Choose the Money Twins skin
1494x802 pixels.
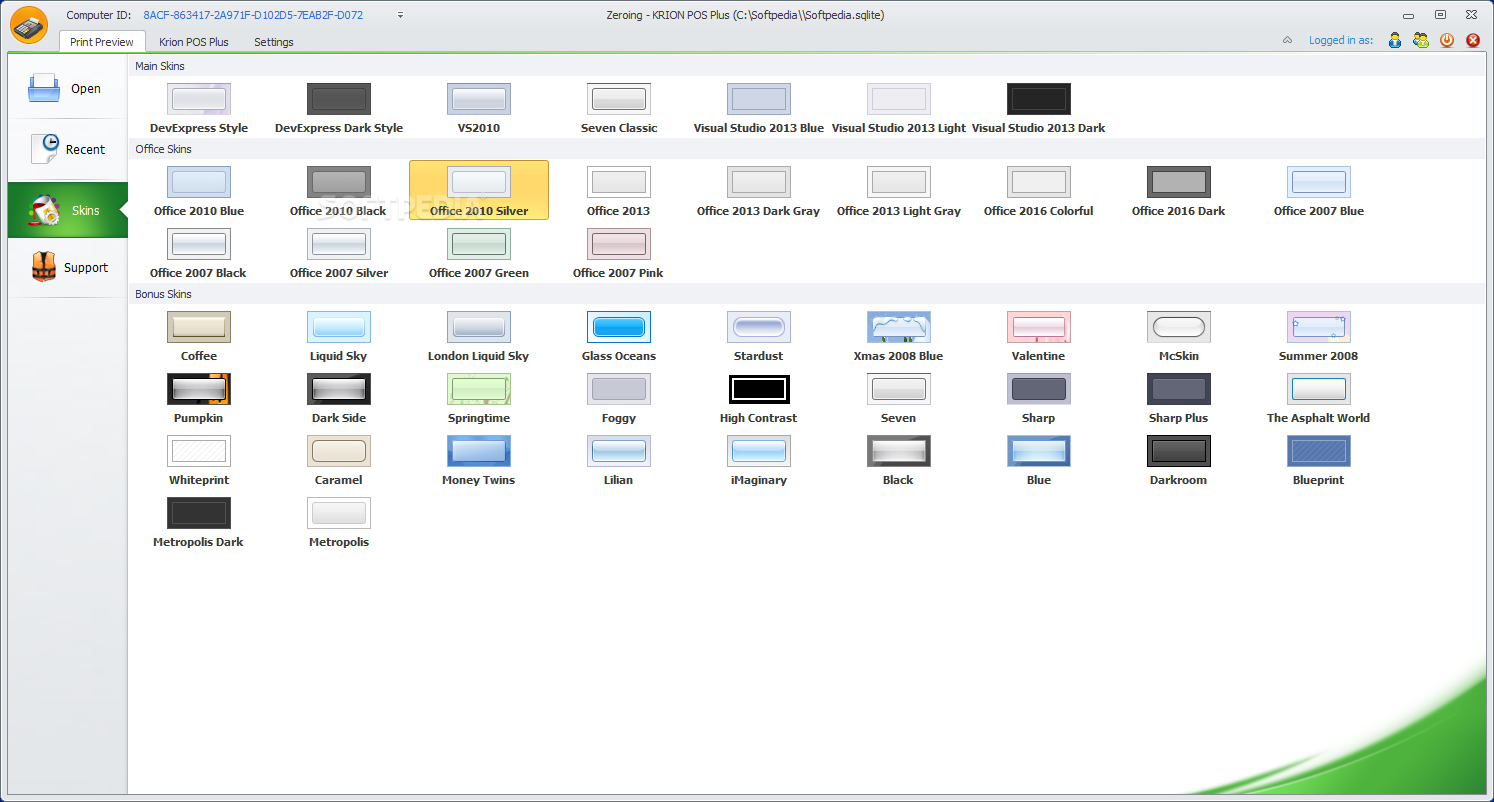[479, 460]
